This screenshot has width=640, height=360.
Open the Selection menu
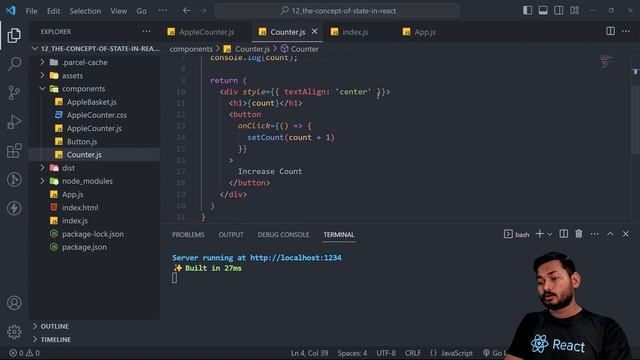tap(85, 11)
